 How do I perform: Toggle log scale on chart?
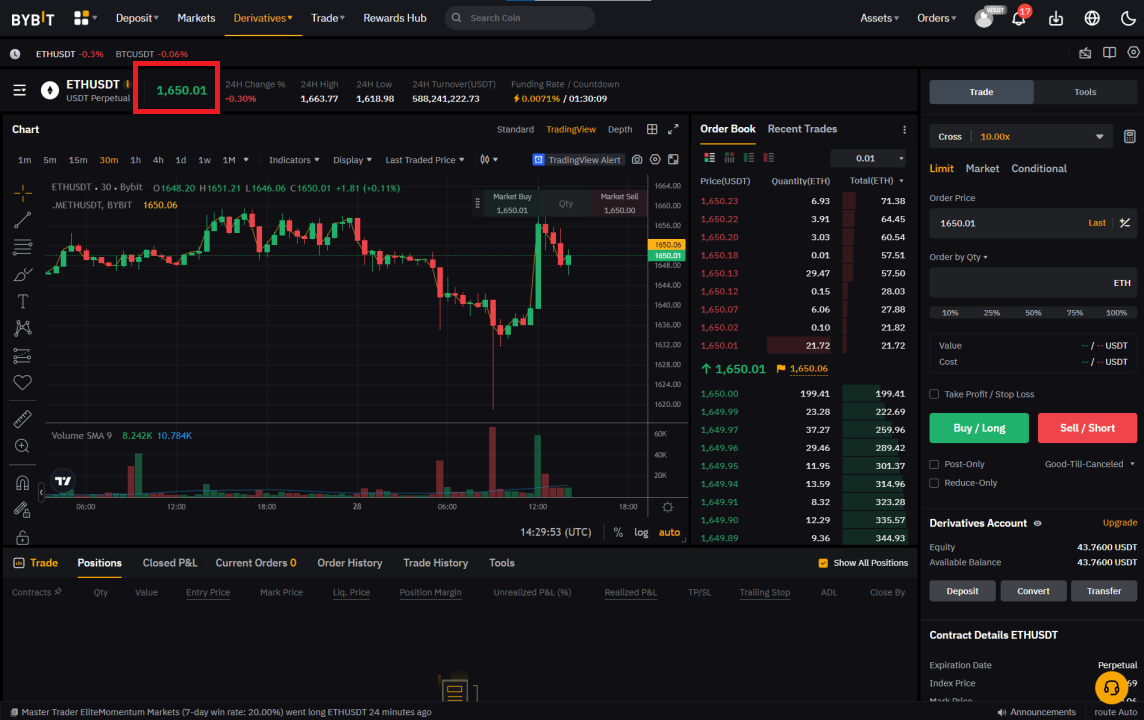click(x=641, y=533)
